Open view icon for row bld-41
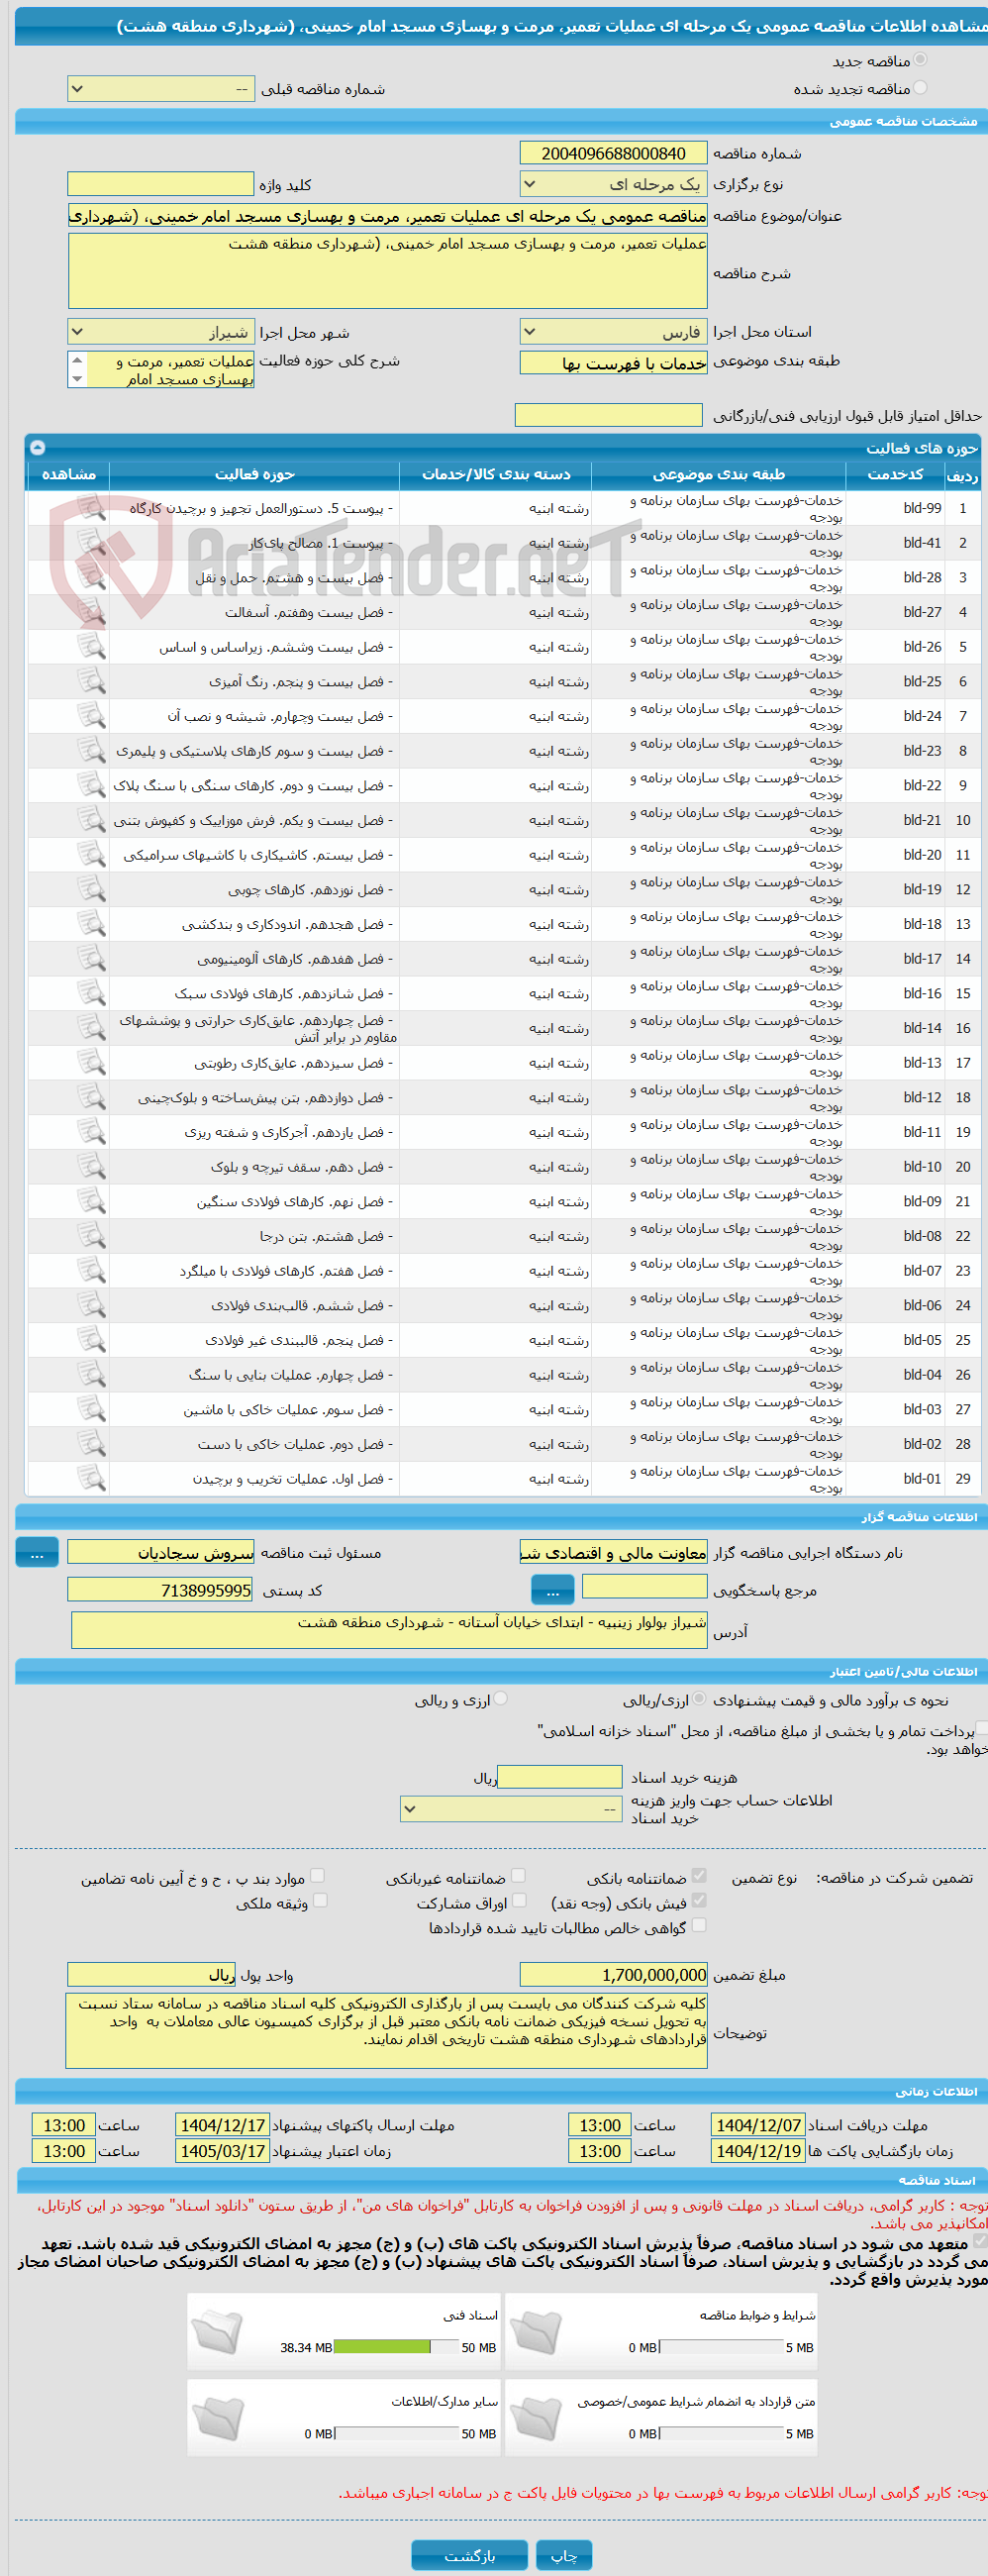The image size is (988, 2576). pos(91,543)
